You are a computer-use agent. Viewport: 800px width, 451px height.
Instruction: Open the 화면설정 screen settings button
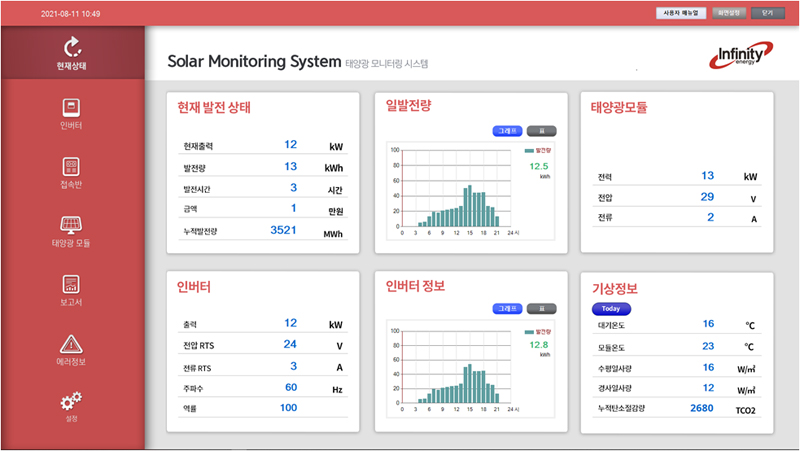click(x=729, y=13)
